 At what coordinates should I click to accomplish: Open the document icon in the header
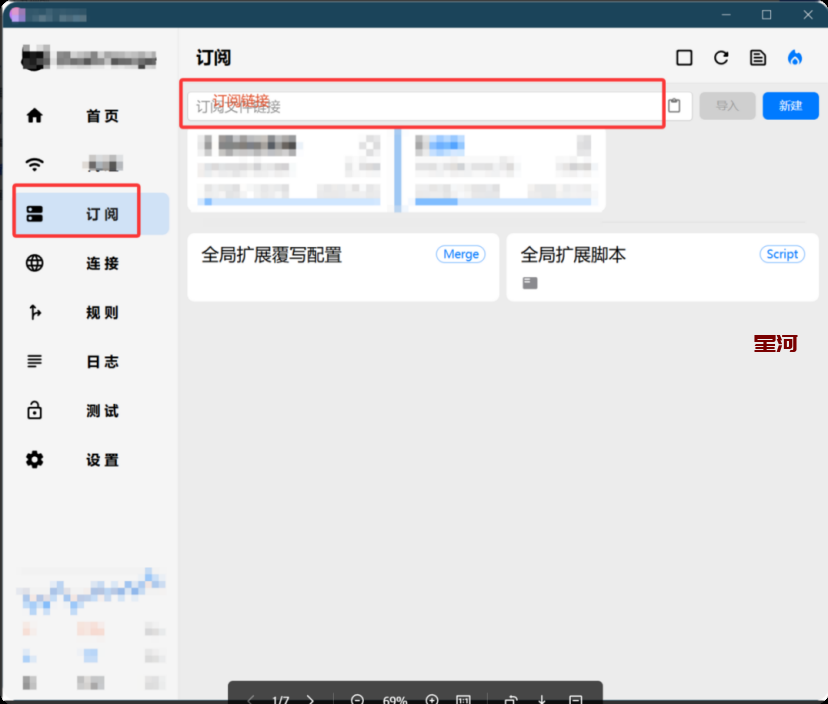tap(758, 58)
